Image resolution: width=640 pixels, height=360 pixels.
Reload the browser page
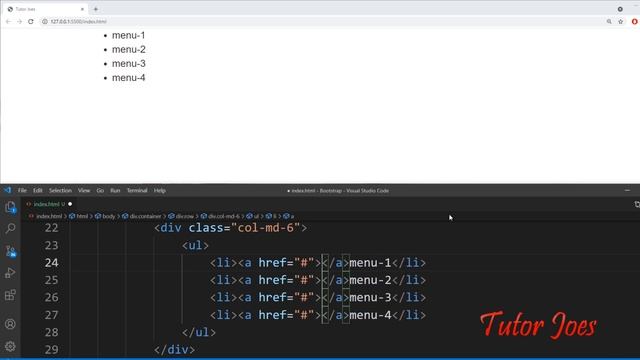click(31, 21)
